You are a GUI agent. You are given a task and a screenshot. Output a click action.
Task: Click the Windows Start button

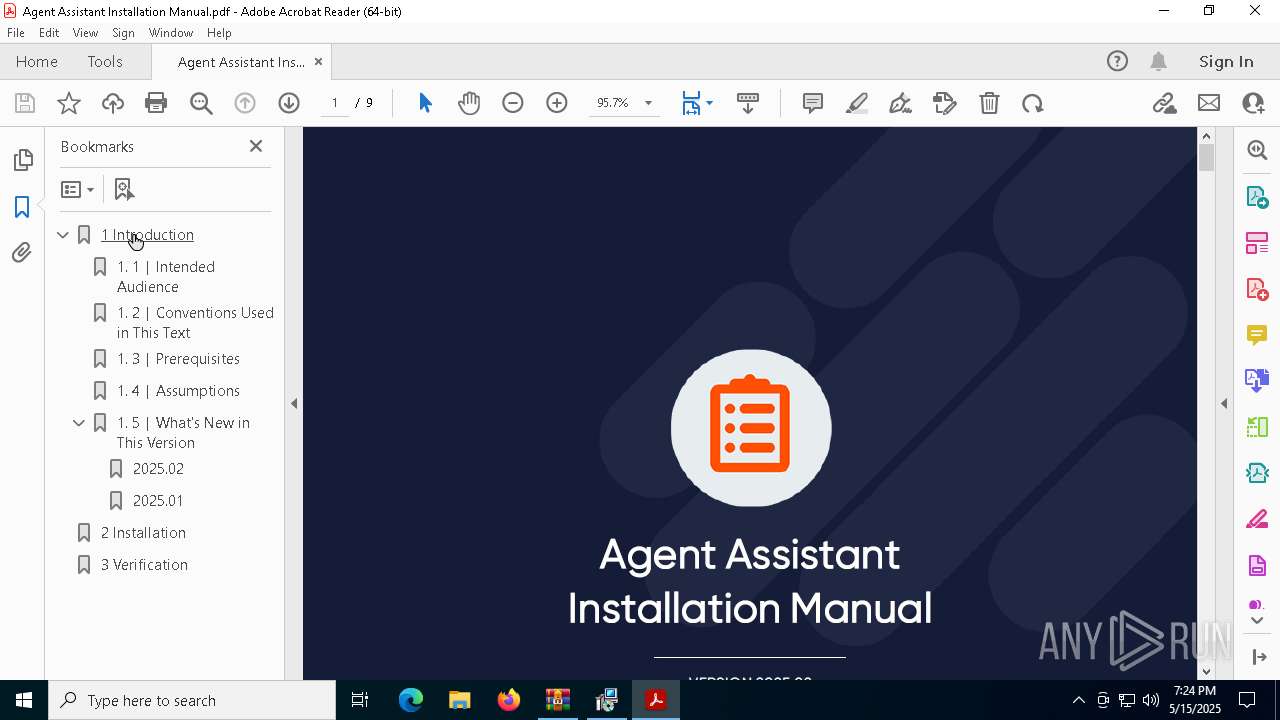24,700
